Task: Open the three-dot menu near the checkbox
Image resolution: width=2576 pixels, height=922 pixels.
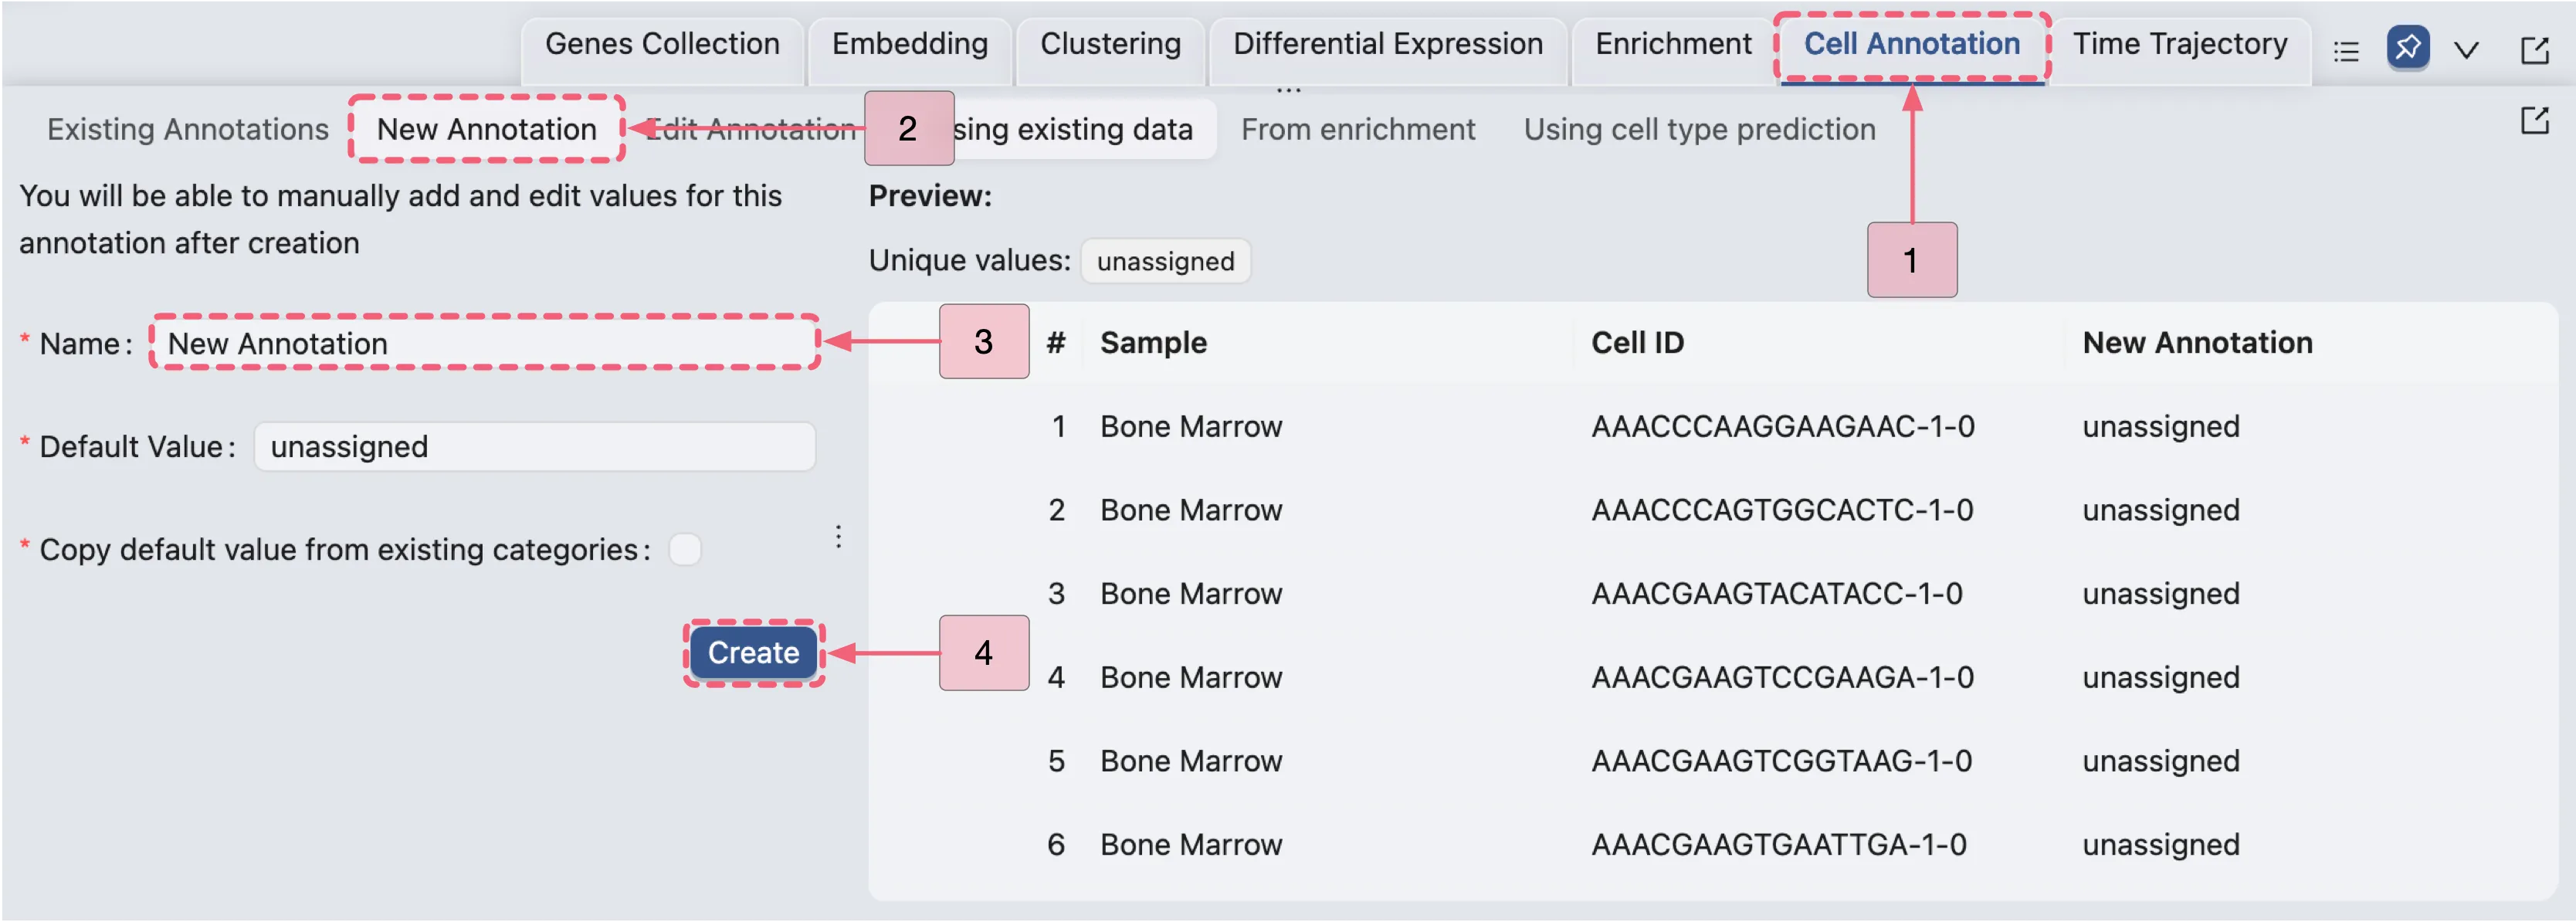Action: 838,537
